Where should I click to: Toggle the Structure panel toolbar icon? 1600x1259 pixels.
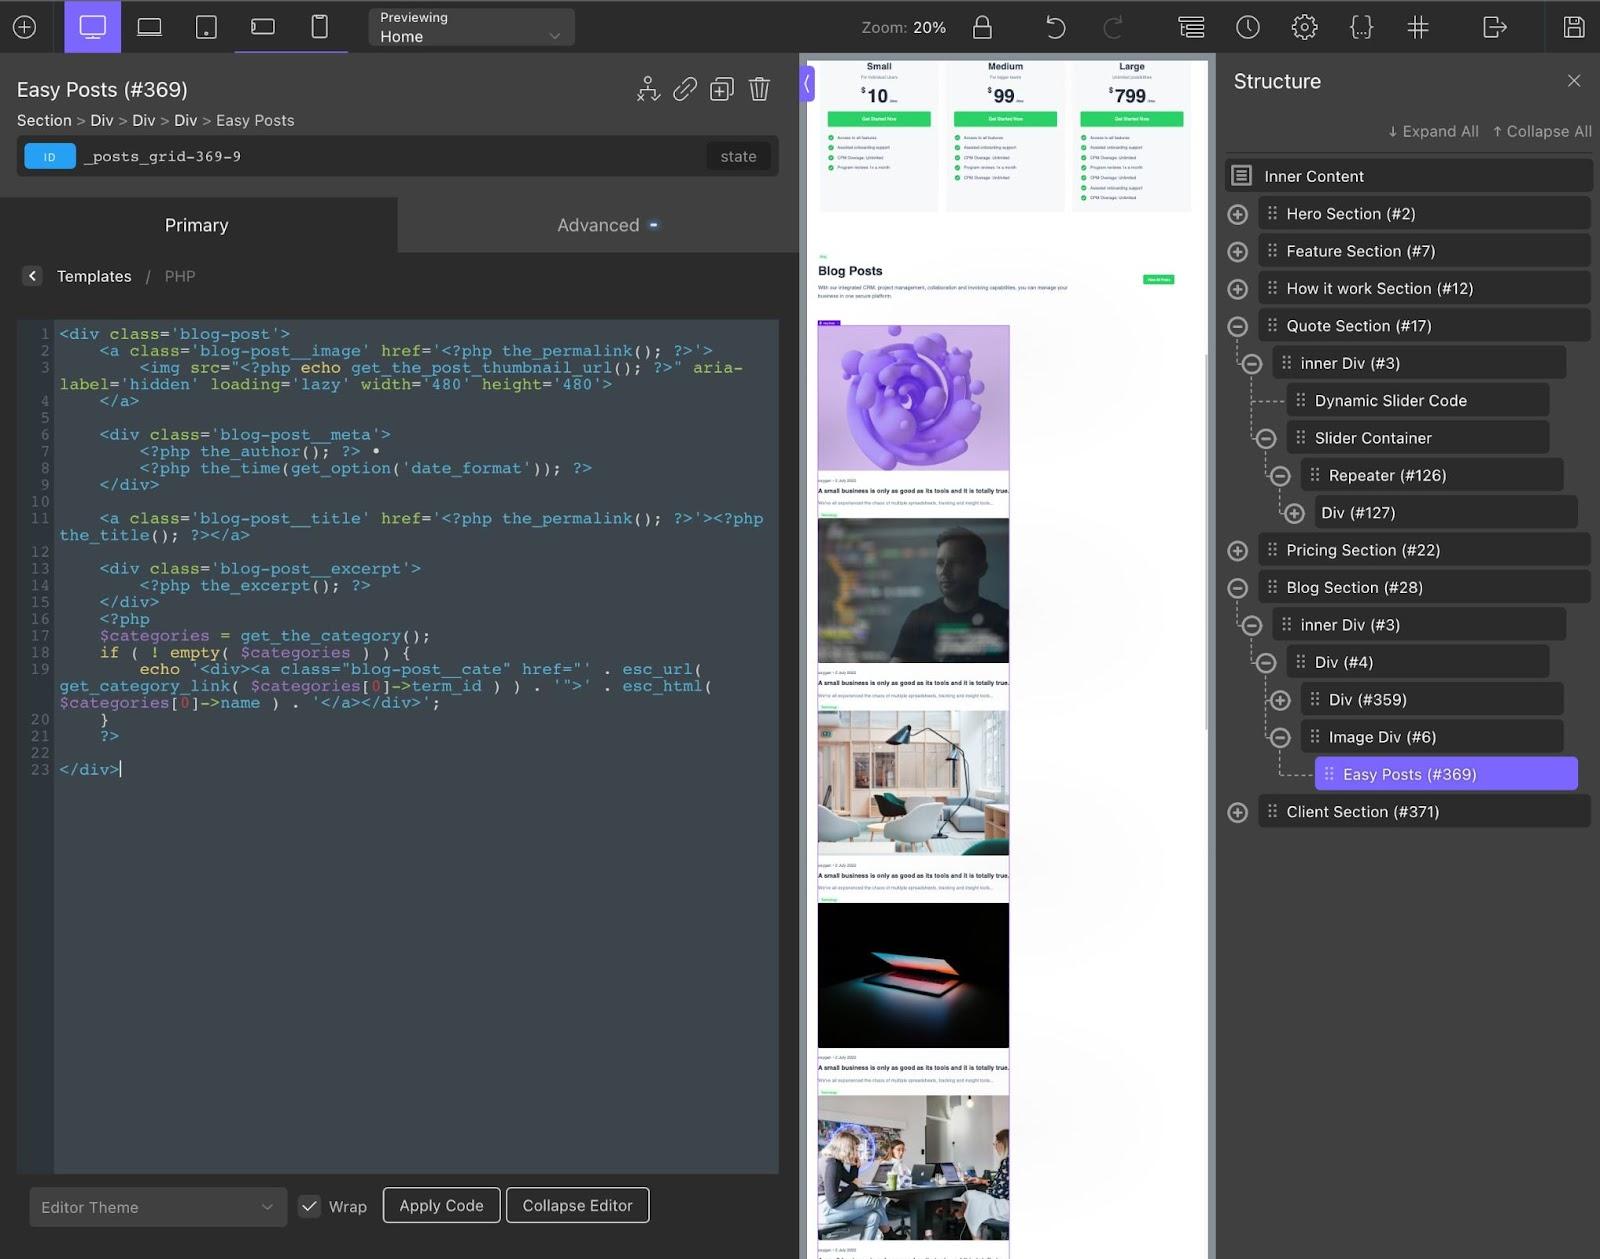point(1191,27)
